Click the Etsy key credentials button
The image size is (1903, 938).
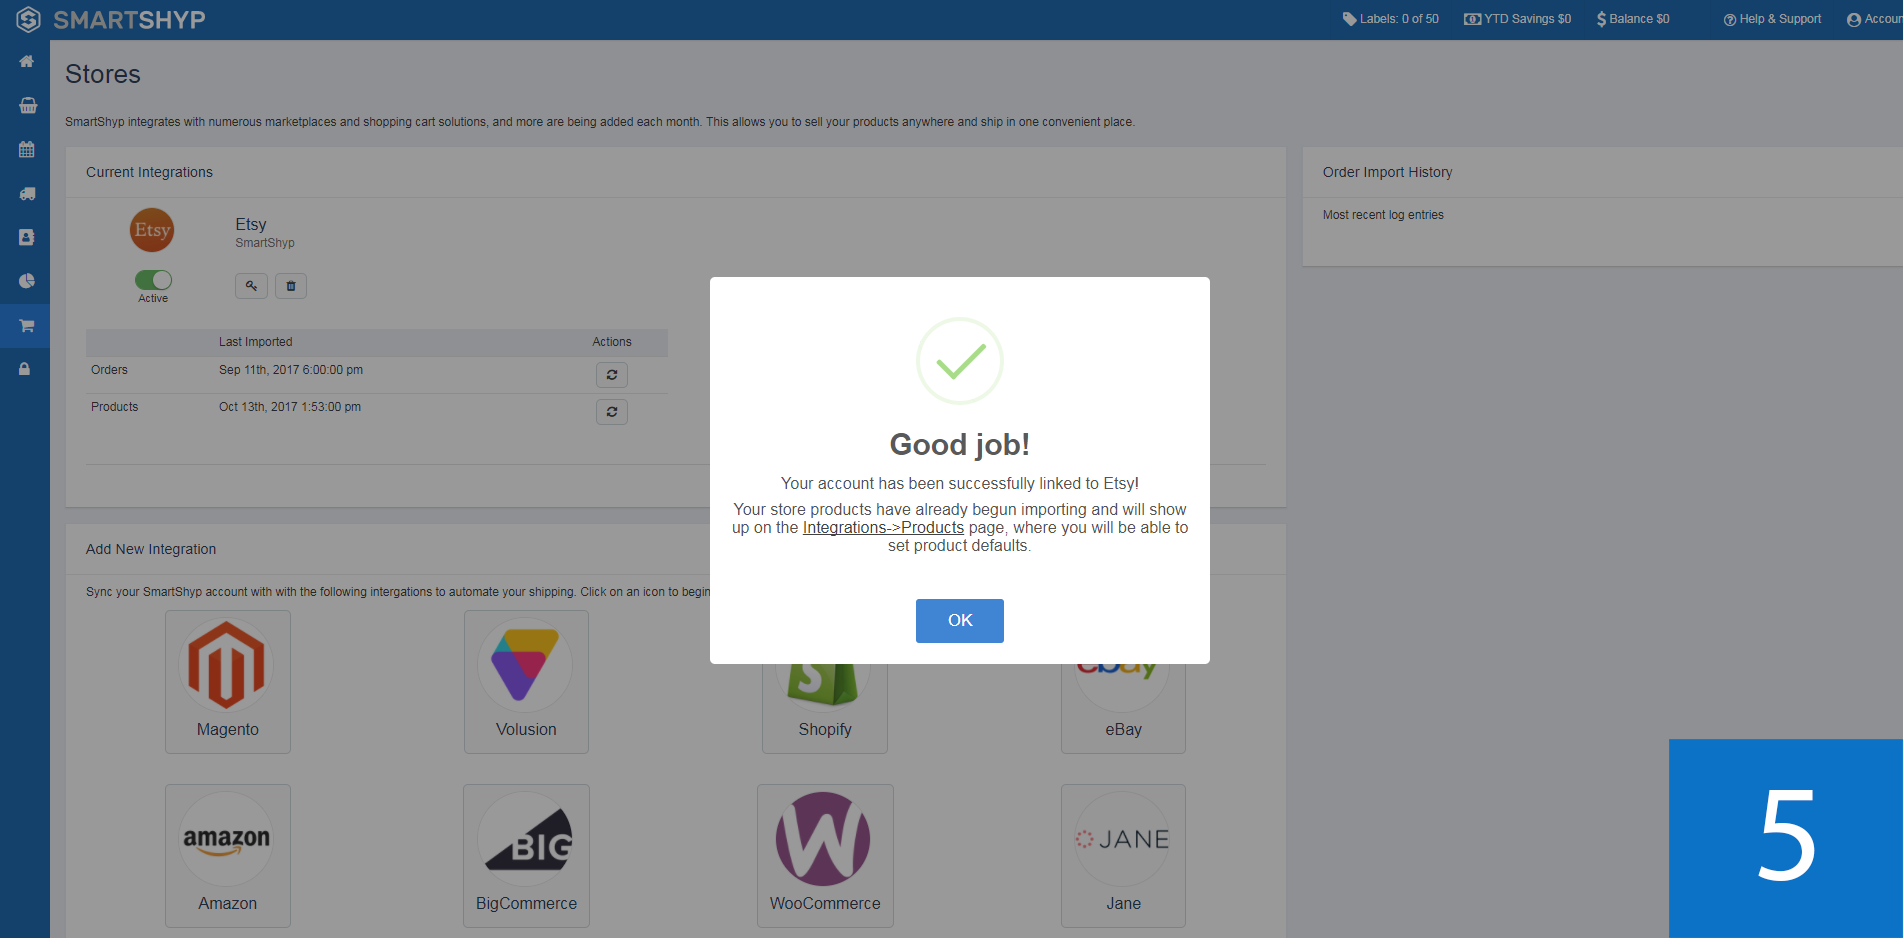251,286
